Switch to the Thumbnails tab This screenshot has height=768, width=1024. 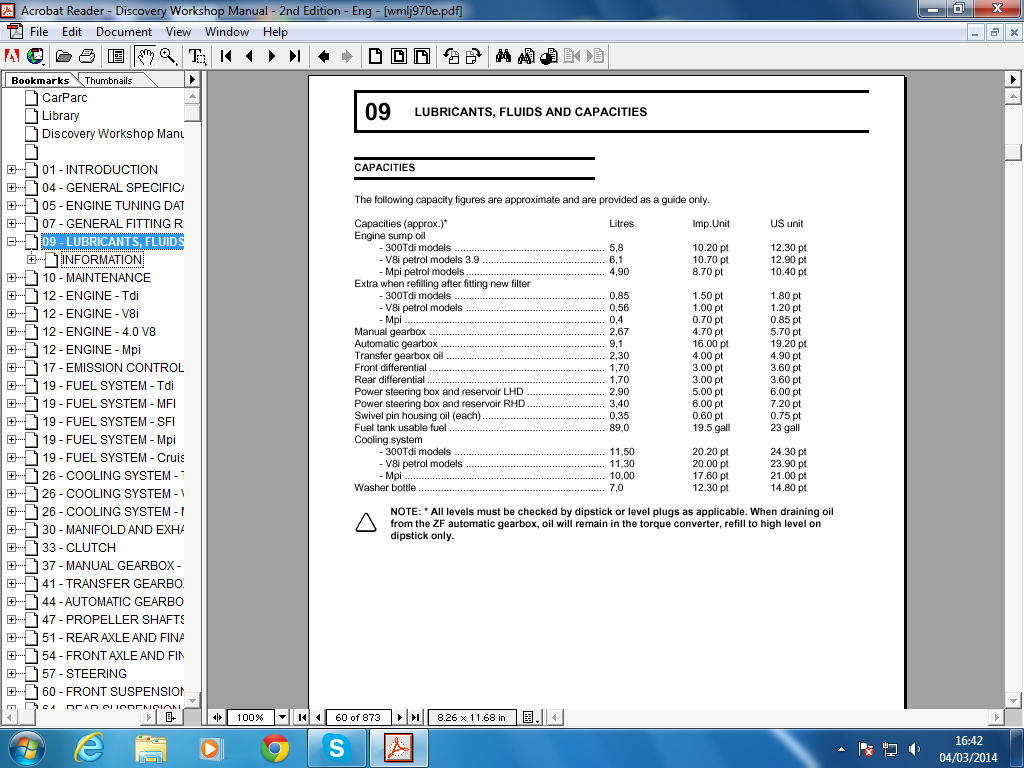[x=108, y=80]
